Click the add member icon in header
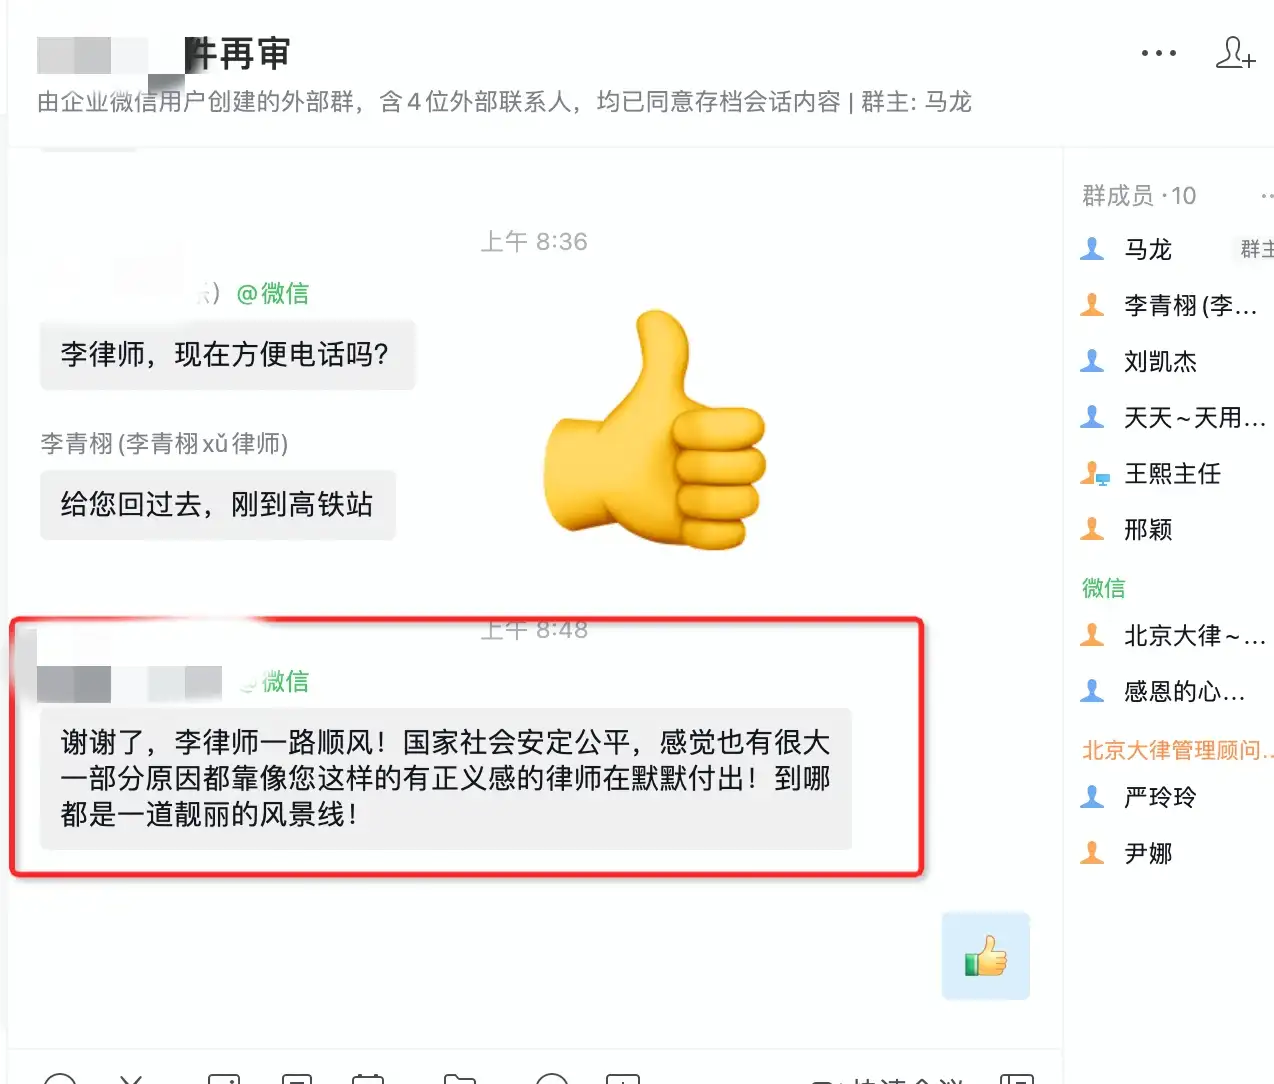This screenshot has width=1274, height=1084. click(x=1235, y=52)
